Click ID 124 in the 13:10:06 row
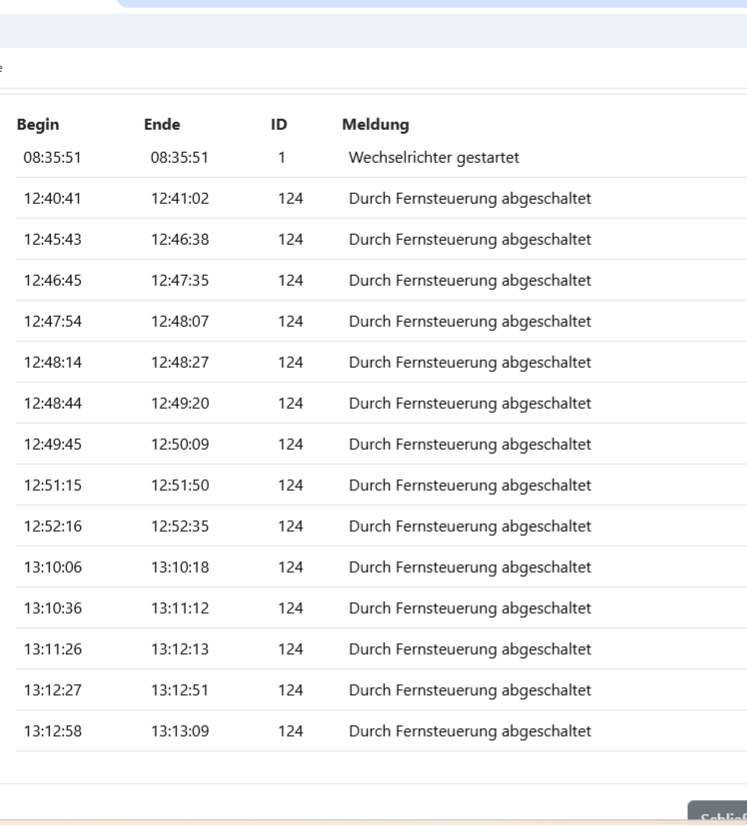Viewport: 747px width, 826px height. [x=290, y=567]
